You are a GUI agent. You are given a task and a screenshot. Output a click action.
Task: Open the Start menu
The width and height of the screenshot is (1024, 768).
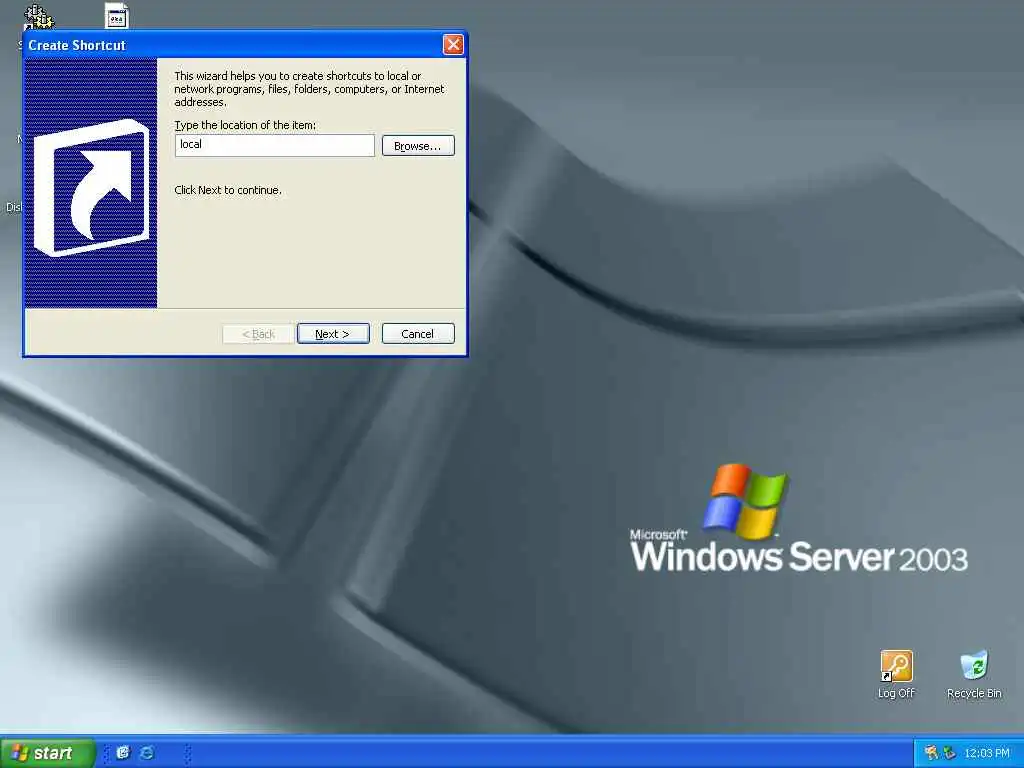pyautogui.click(x=46, y=752)
